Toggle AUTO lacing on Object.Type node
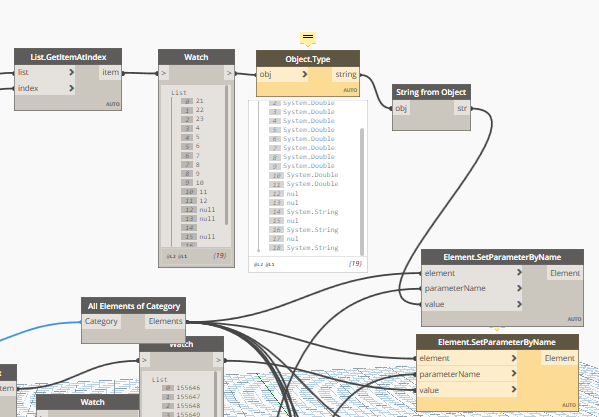 [350, 91]
